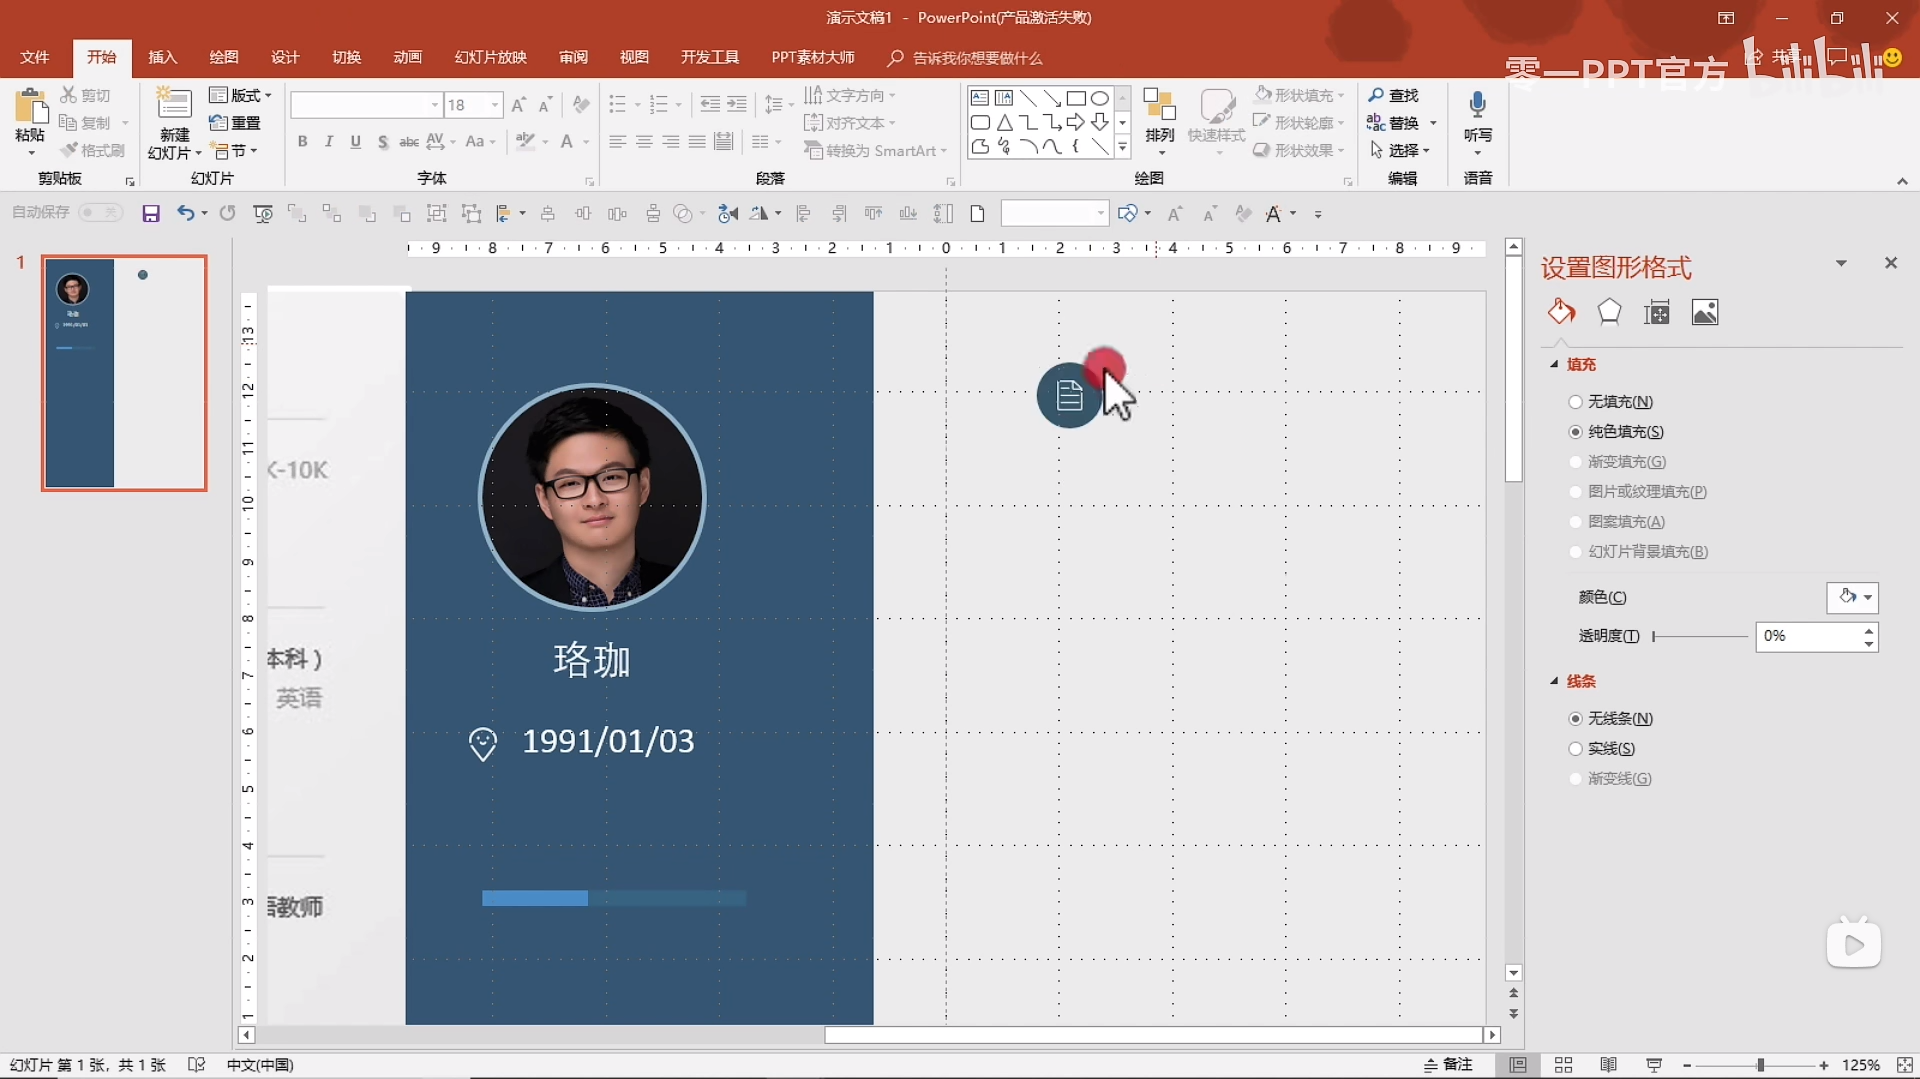Toggle the AutoSave (自动保存) switch
1920x1079 pixels.
pos(100,213)
